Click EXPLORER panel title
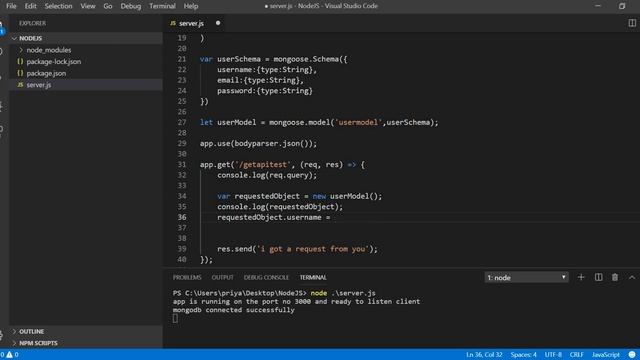The height and width of the screenshot is (360, 640). (x=32, y=23)
